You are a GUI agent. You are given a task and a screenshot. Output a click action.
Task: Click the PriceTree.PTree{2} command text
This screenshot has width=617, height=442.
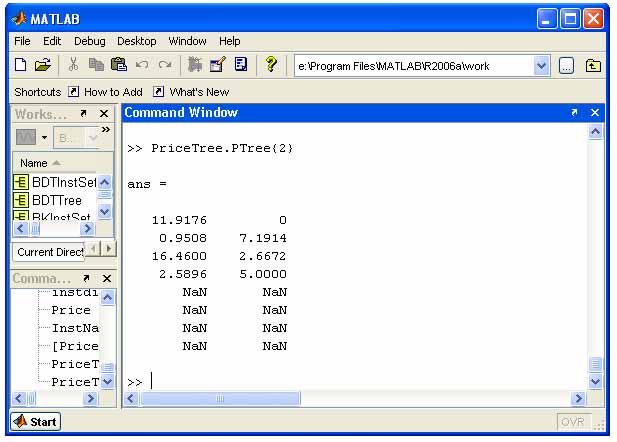222,148
